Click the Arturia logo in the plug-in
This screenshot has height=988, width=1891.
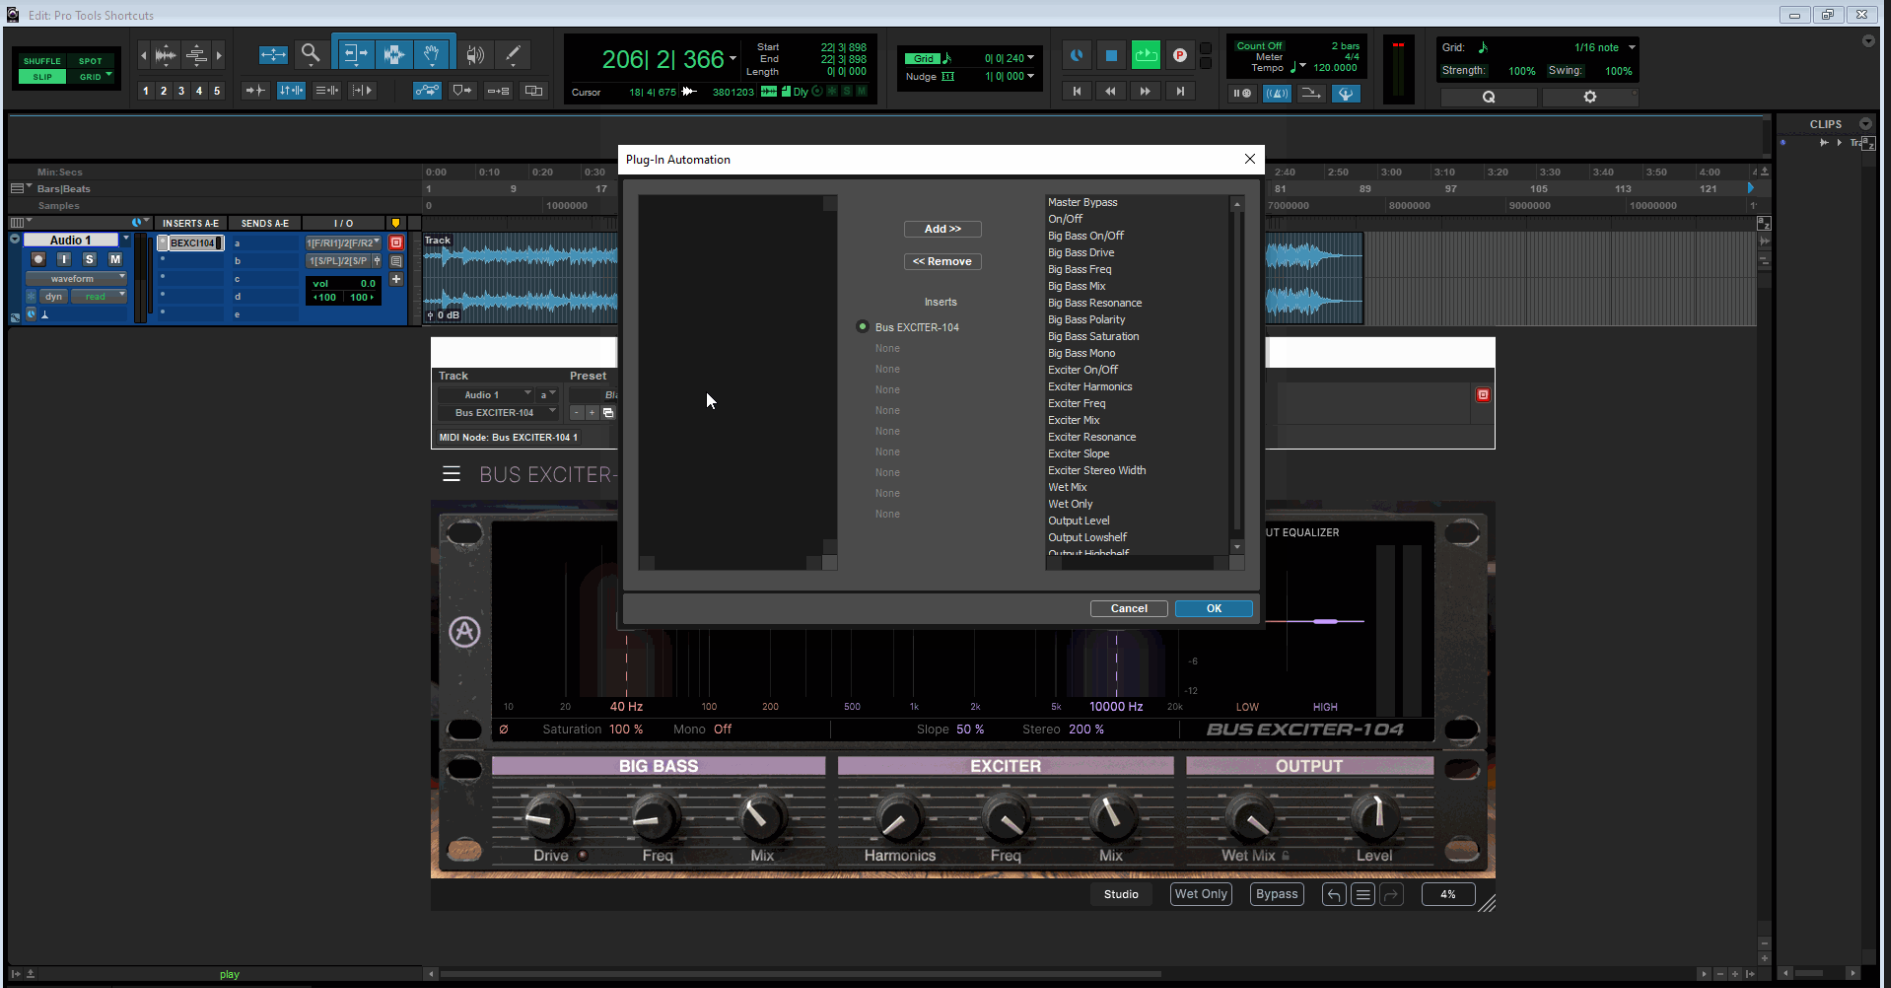[x=464, y=632]
